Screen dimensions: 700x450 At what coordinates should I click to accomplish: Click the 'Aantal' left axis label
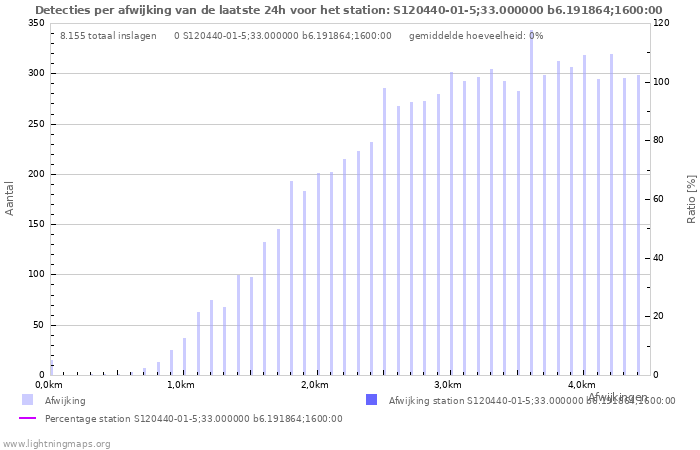(9, 198)
